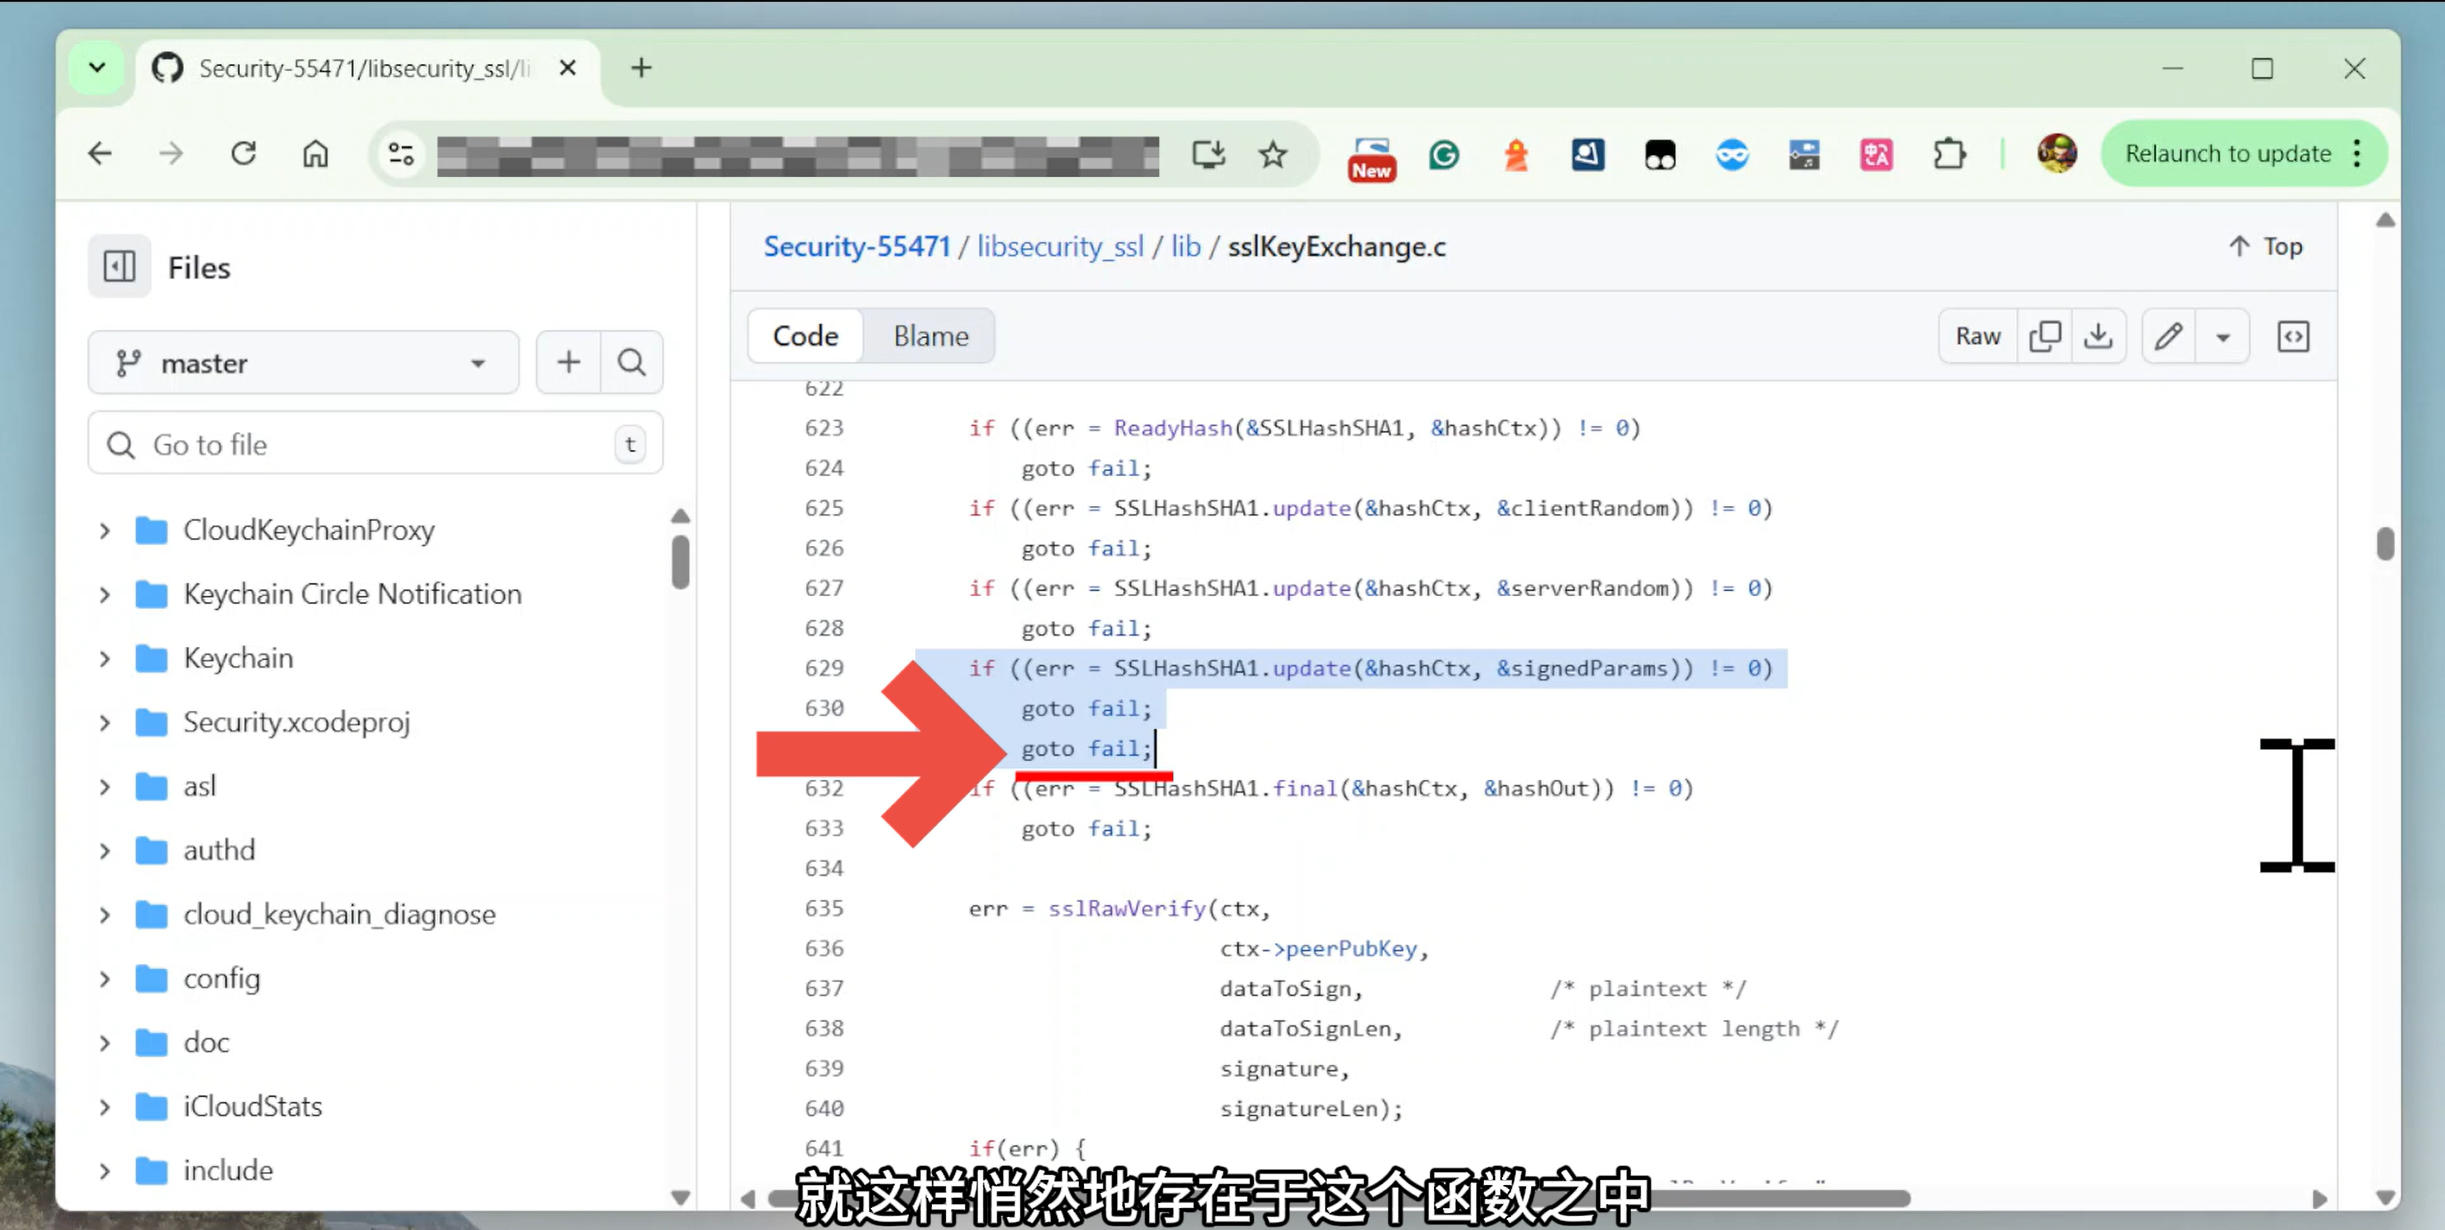Open the libsecurity_ssl breadcrumb link

[x=1060, y=246]
